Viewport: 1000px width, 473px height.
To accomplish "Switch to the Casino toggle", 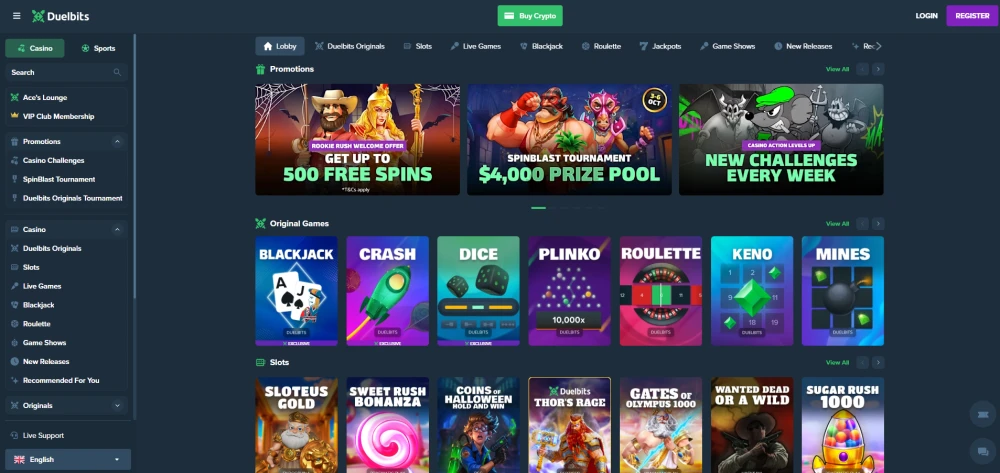I will point(35,48).
